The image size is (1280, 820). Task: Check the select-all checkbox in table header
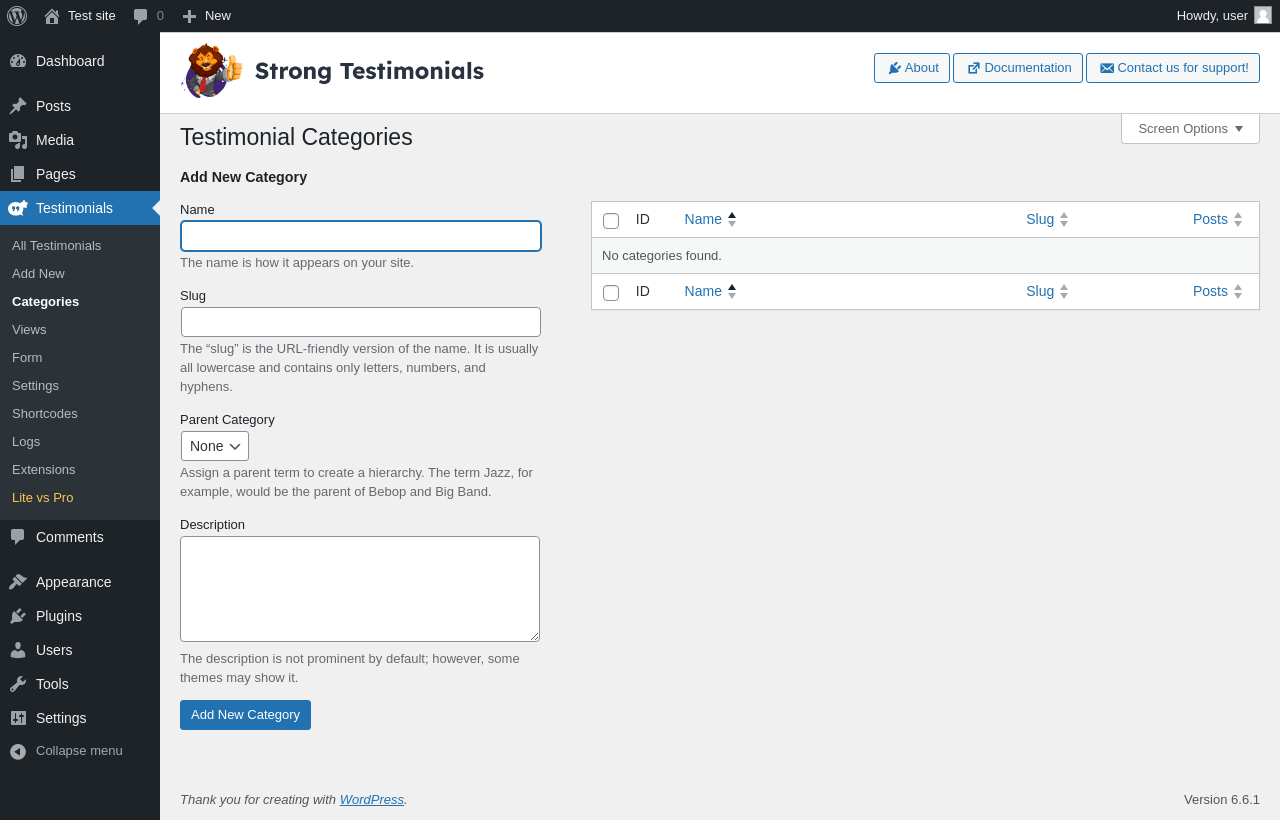click(x=611, y=221)
